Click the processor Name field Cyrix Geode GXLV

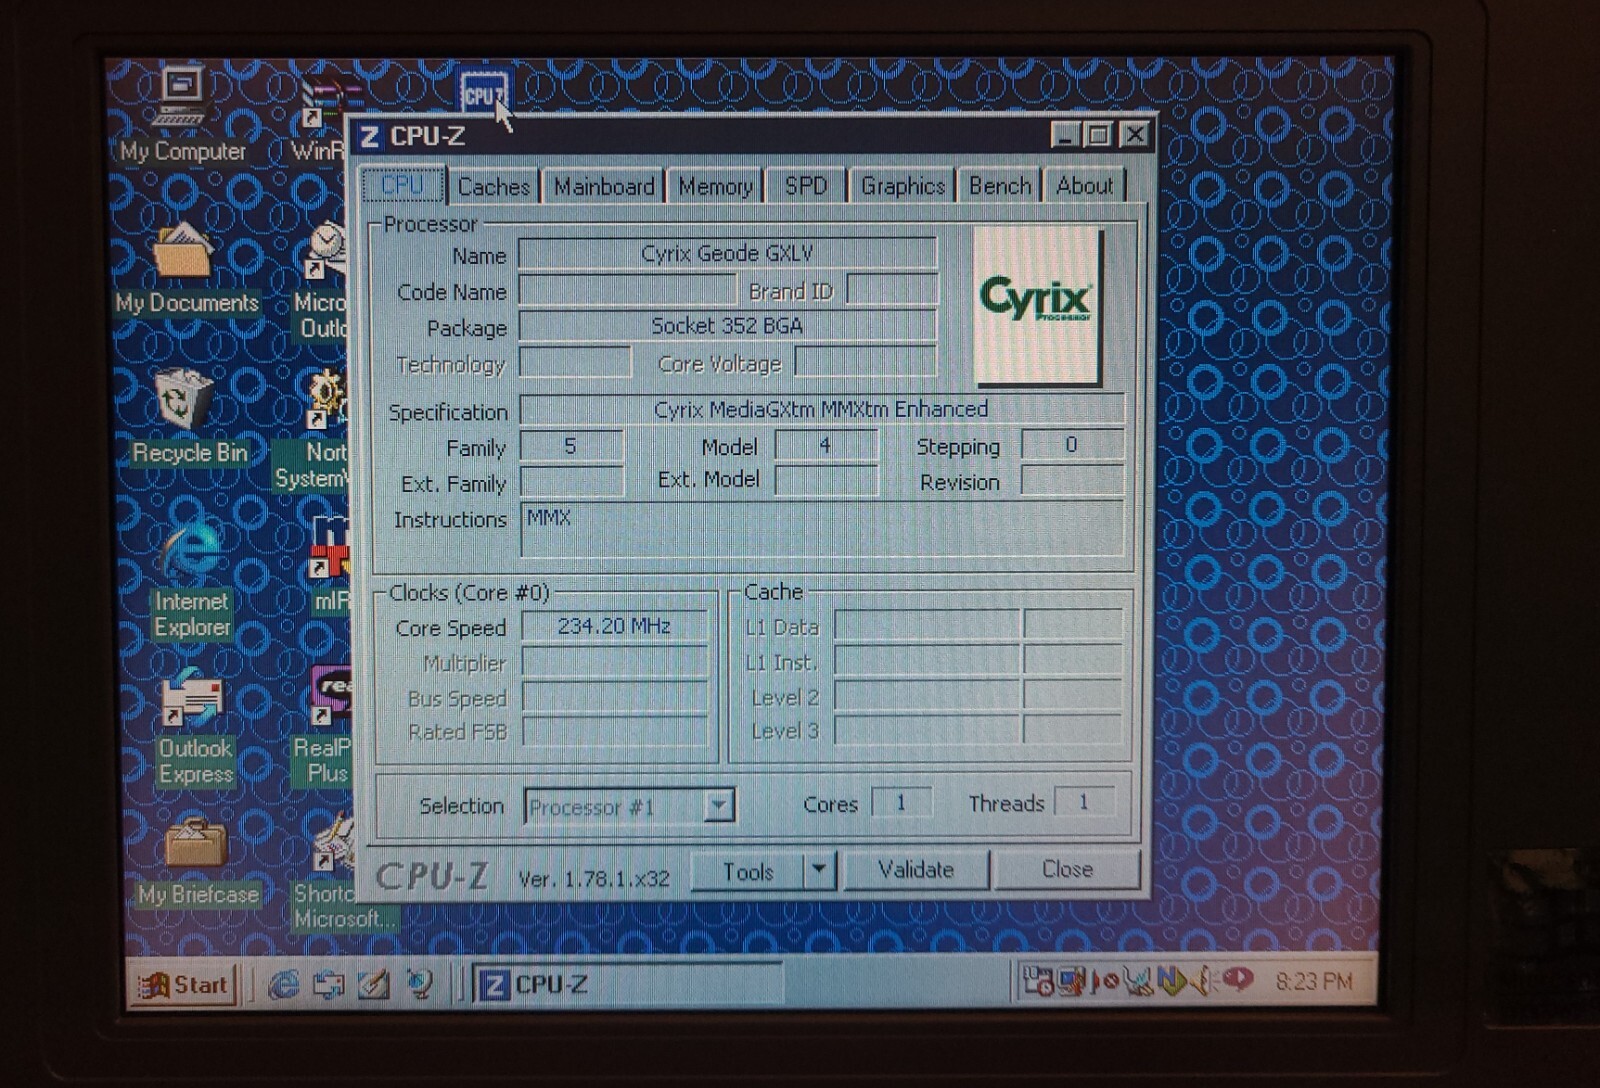[727, 254]
